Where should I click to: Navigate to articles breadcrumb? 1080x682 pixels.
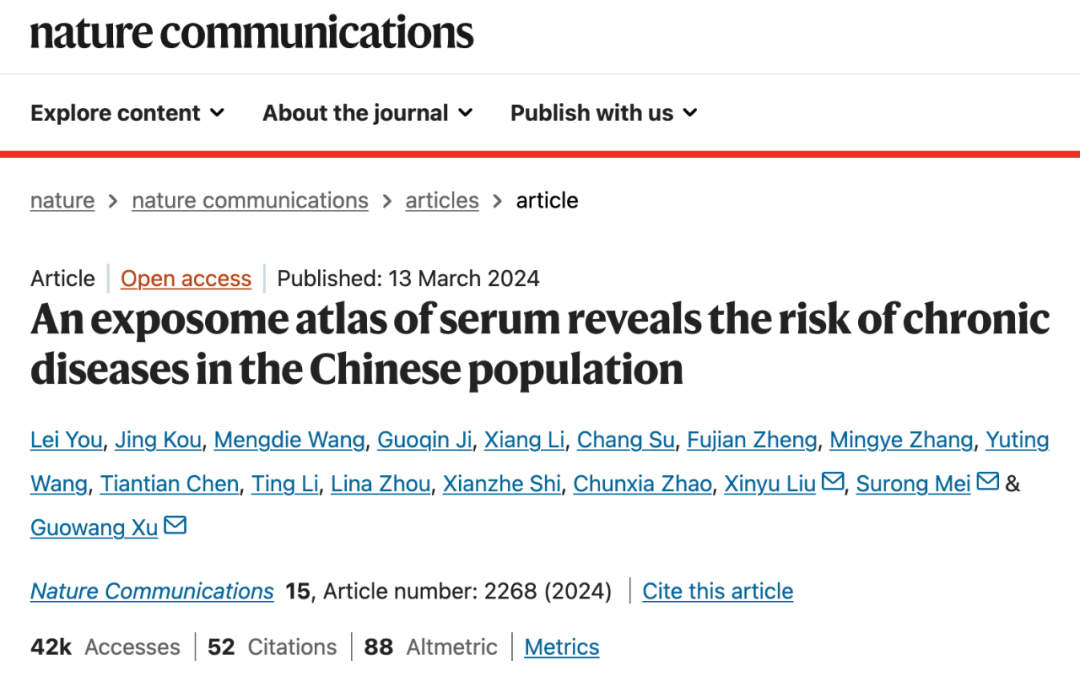pos(442,200)
